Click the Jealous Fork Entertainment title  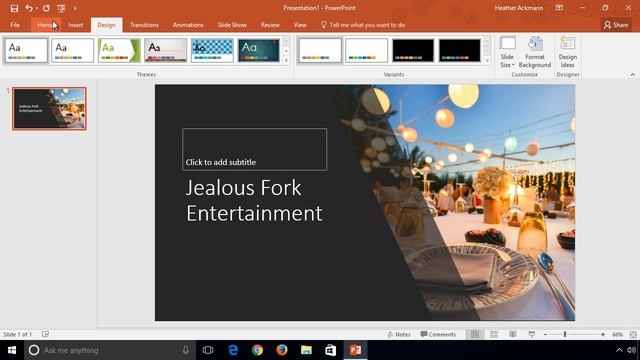coord(254,200)
